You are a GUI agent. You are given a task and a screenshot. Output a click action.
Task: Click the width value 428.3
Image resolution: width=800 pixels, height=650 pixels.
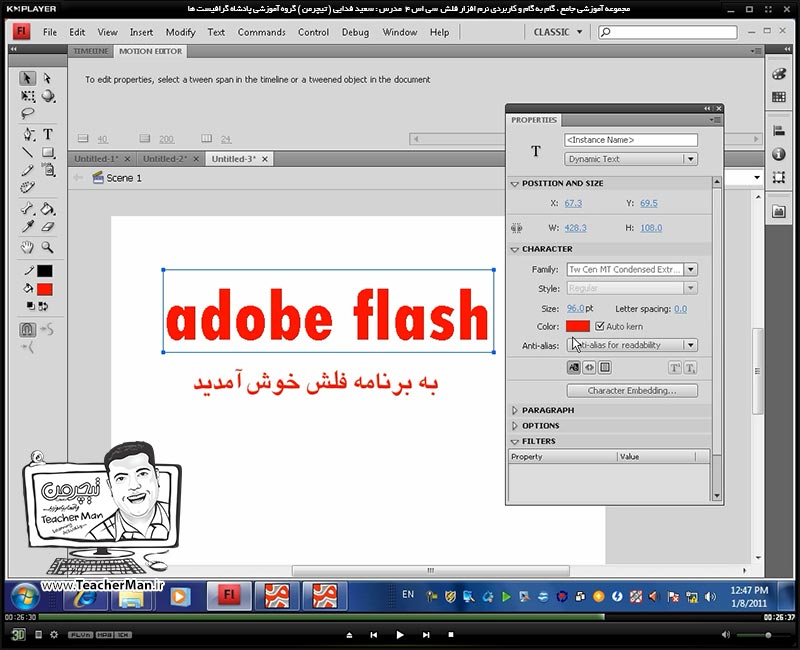[576, 228]
